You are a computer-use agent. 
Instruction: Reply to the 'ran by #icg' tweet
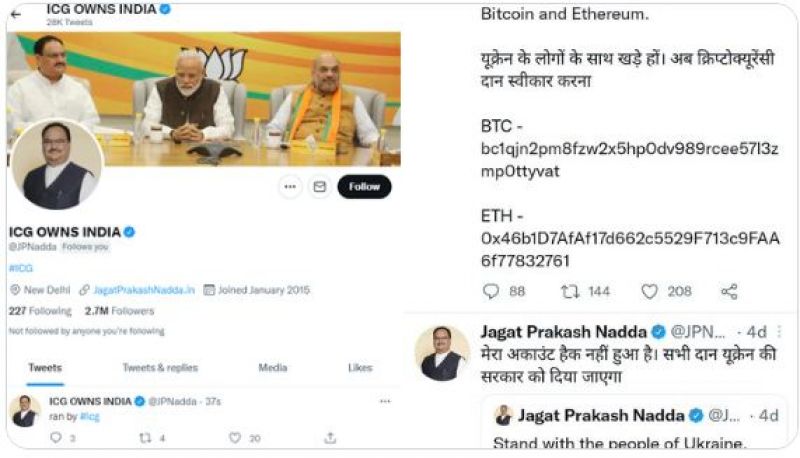coord(56,438)
